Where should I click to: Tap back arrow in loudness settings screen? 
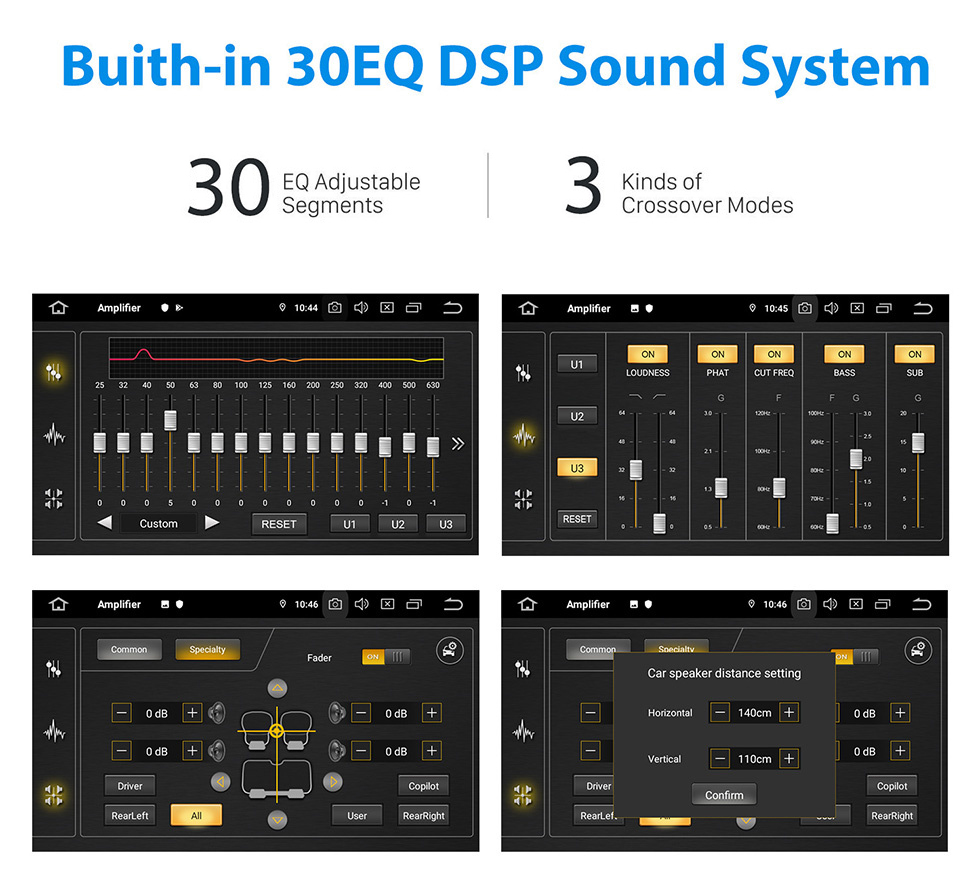point(922,308)
